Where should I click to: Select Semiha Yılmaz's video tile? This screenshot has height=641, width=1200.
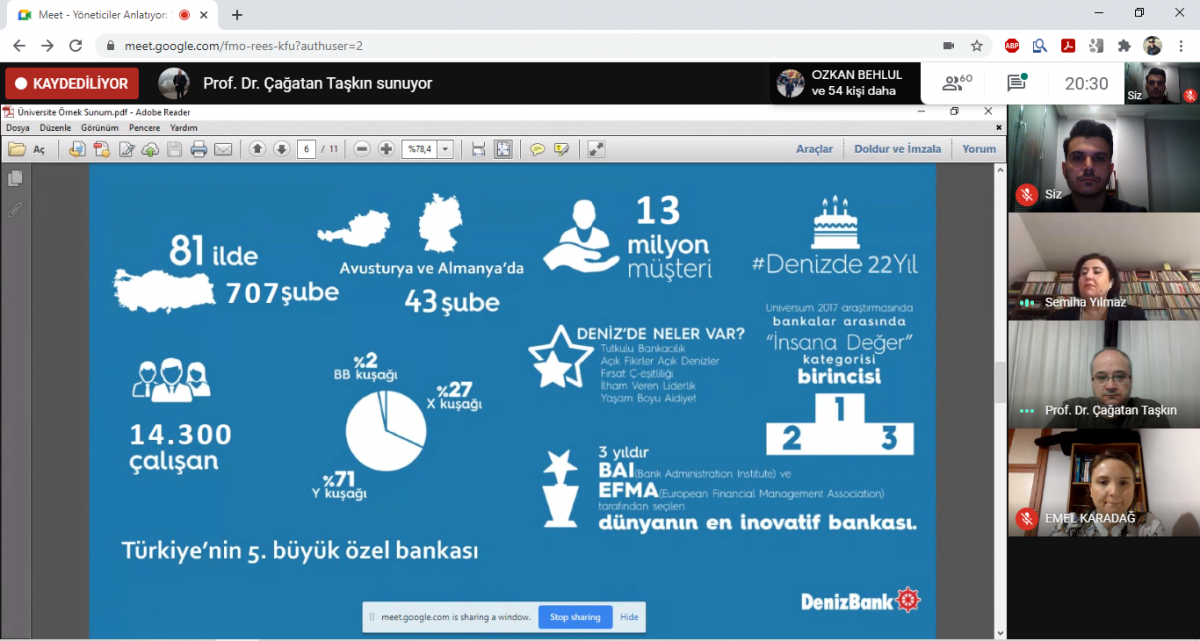click(x=1103, y=266)
